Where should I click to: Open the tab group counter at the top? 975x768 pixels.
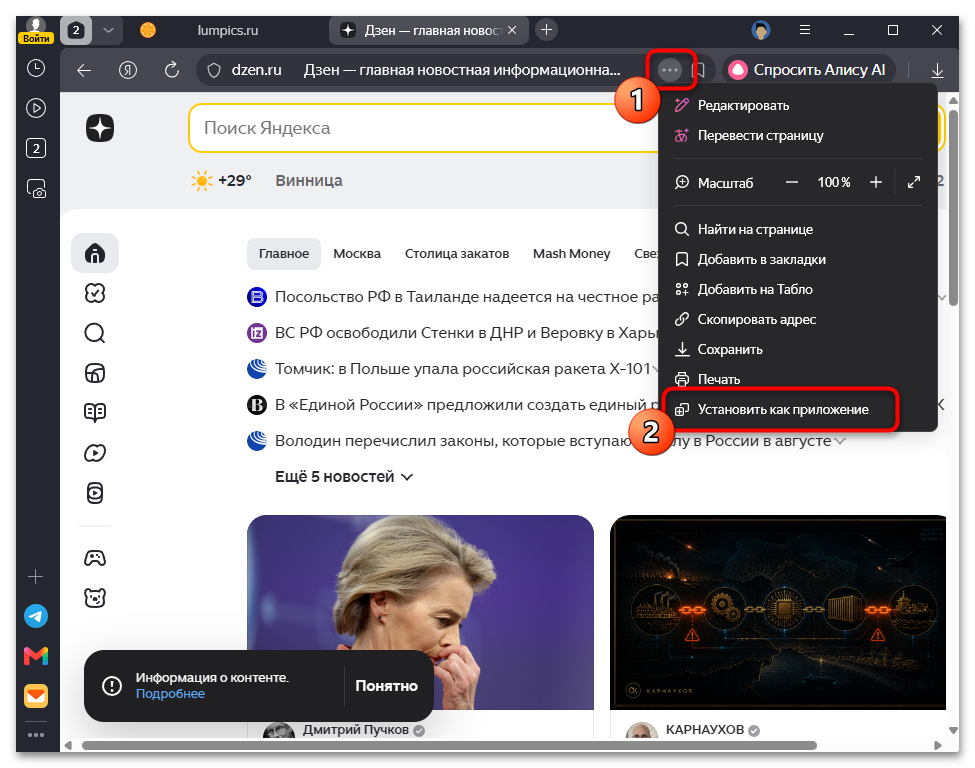pyautogui.click(x=76, y=30)
